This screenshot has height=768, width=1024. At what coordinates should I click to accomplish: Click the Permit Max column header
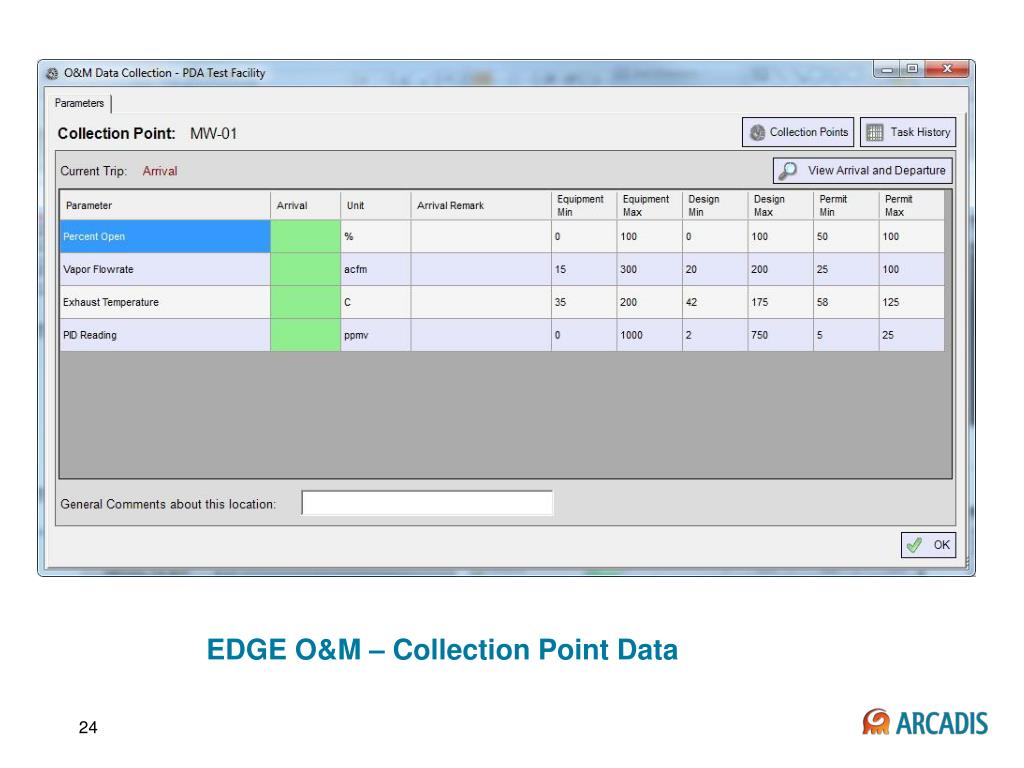point(912,205)
